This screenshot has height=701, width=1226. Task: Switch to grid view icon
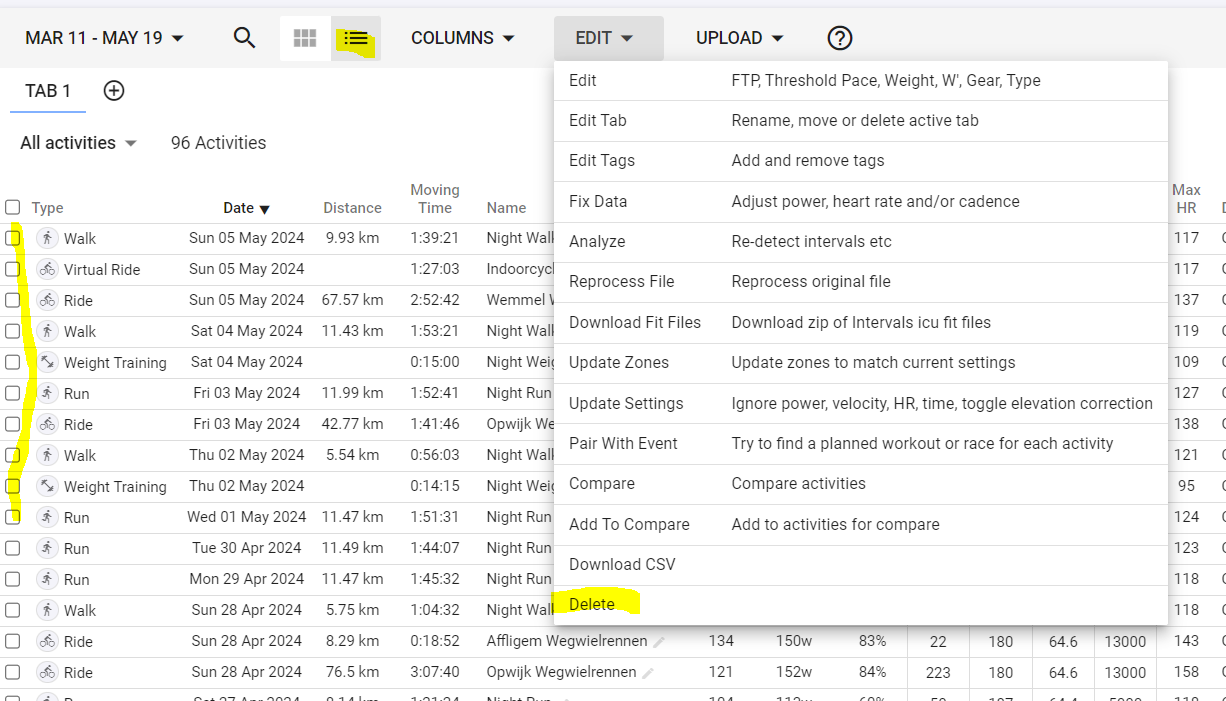tap(305, 38)
